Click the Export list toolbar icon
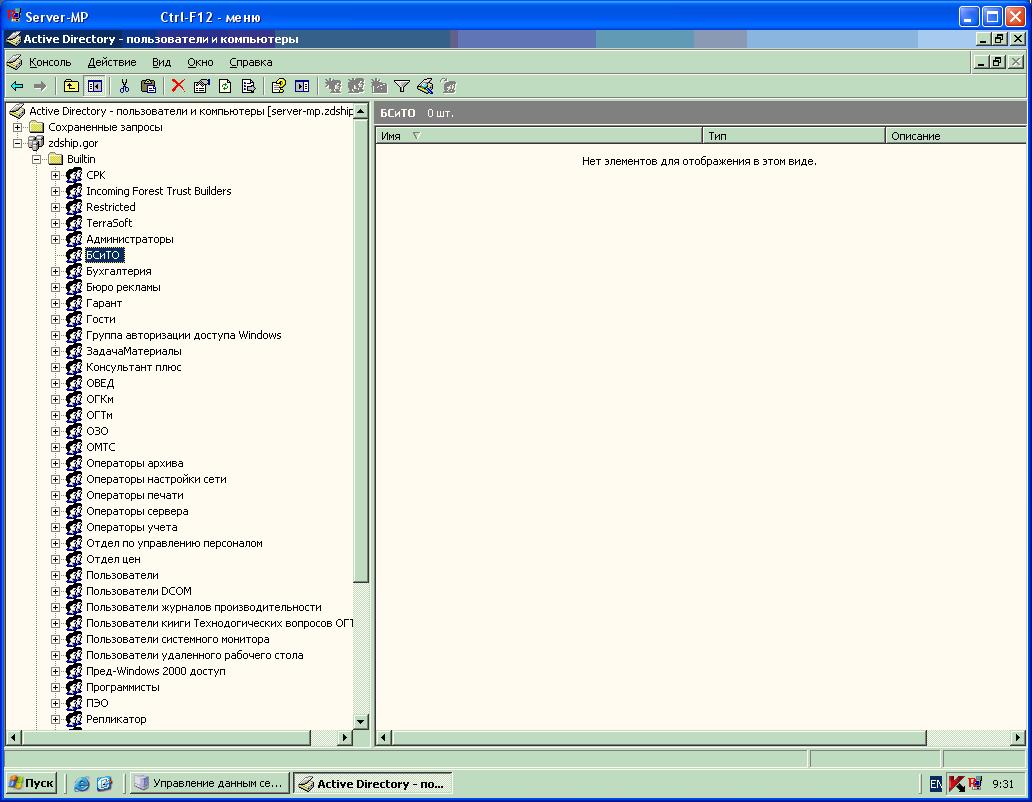 coord(249,86)
